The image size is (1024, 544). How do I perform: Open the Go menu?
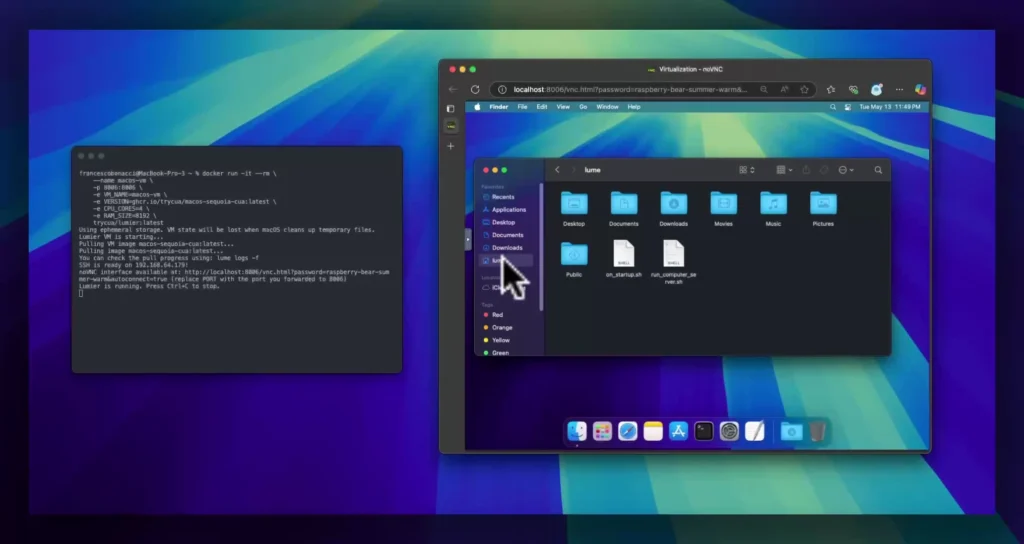pos(583,106)
